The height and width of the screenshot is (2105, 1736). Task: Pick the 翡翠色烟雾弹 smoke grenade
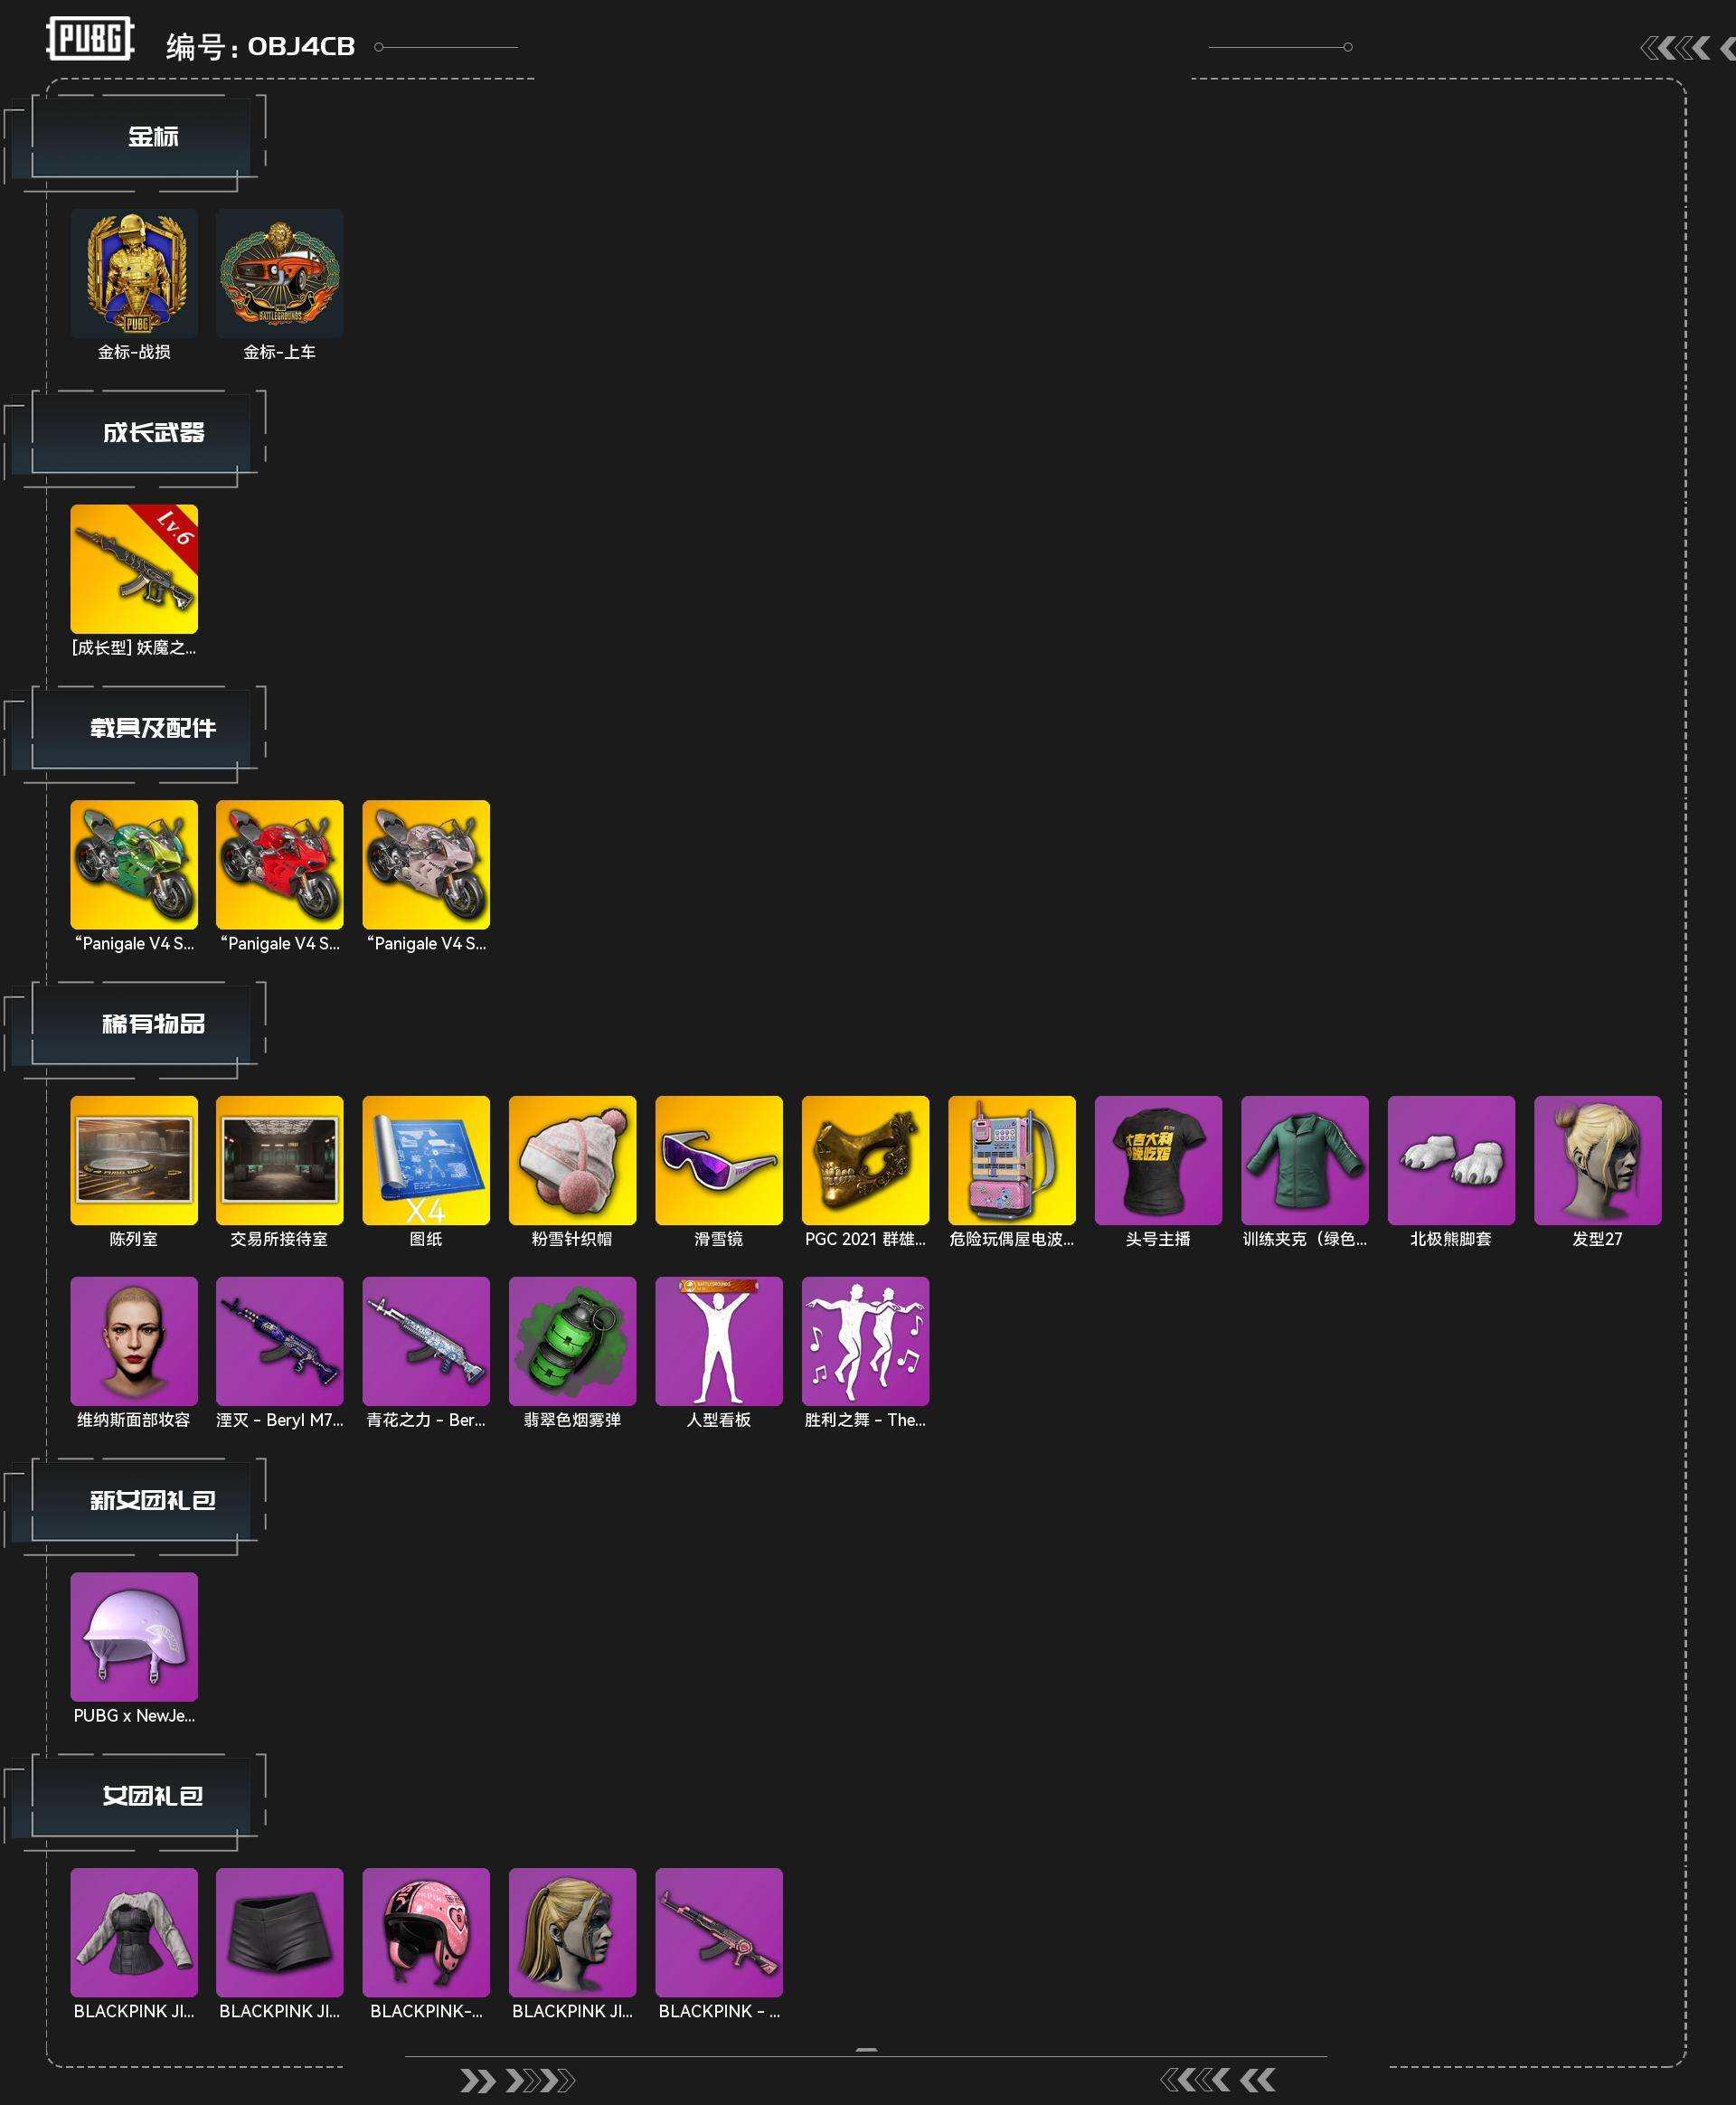click(x=572, y=1341)
